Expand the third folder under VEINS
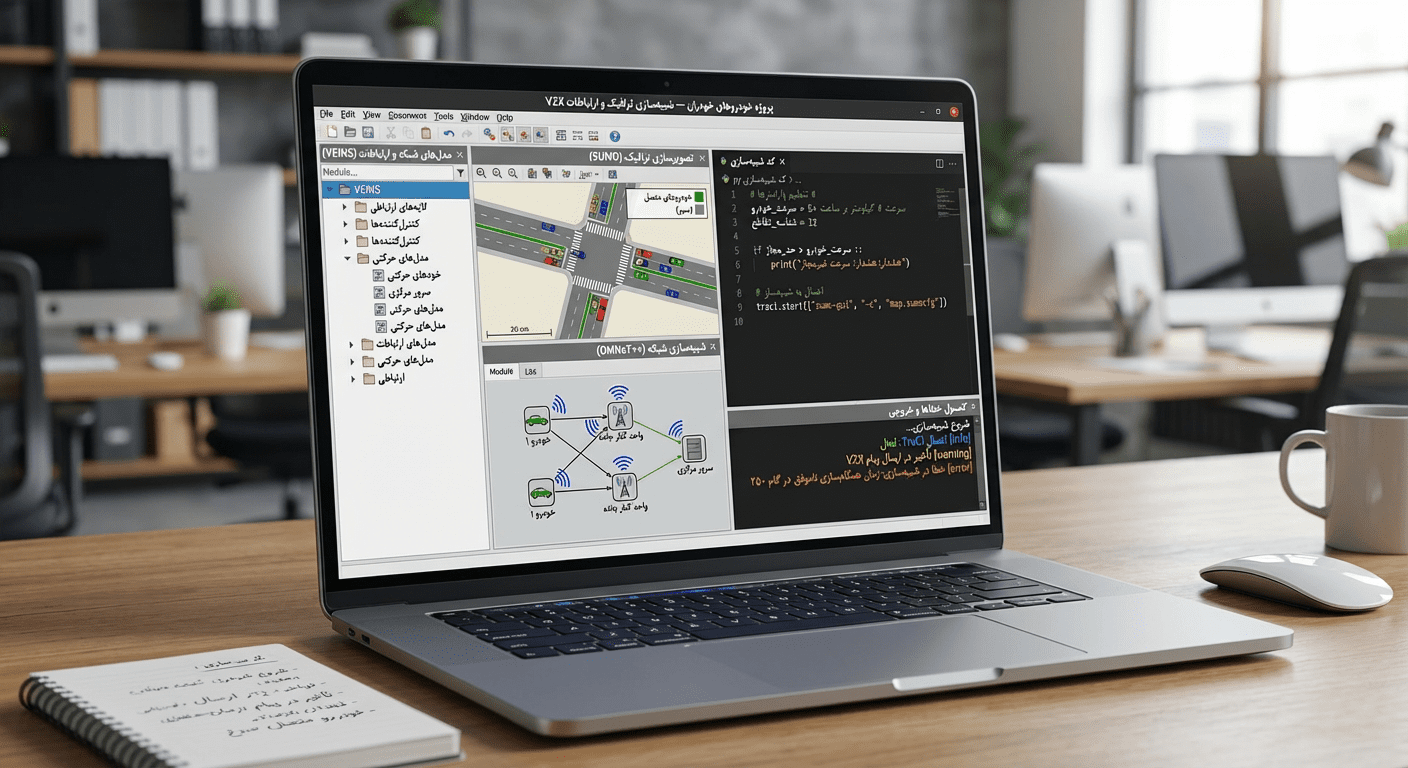 click(347, 241)
